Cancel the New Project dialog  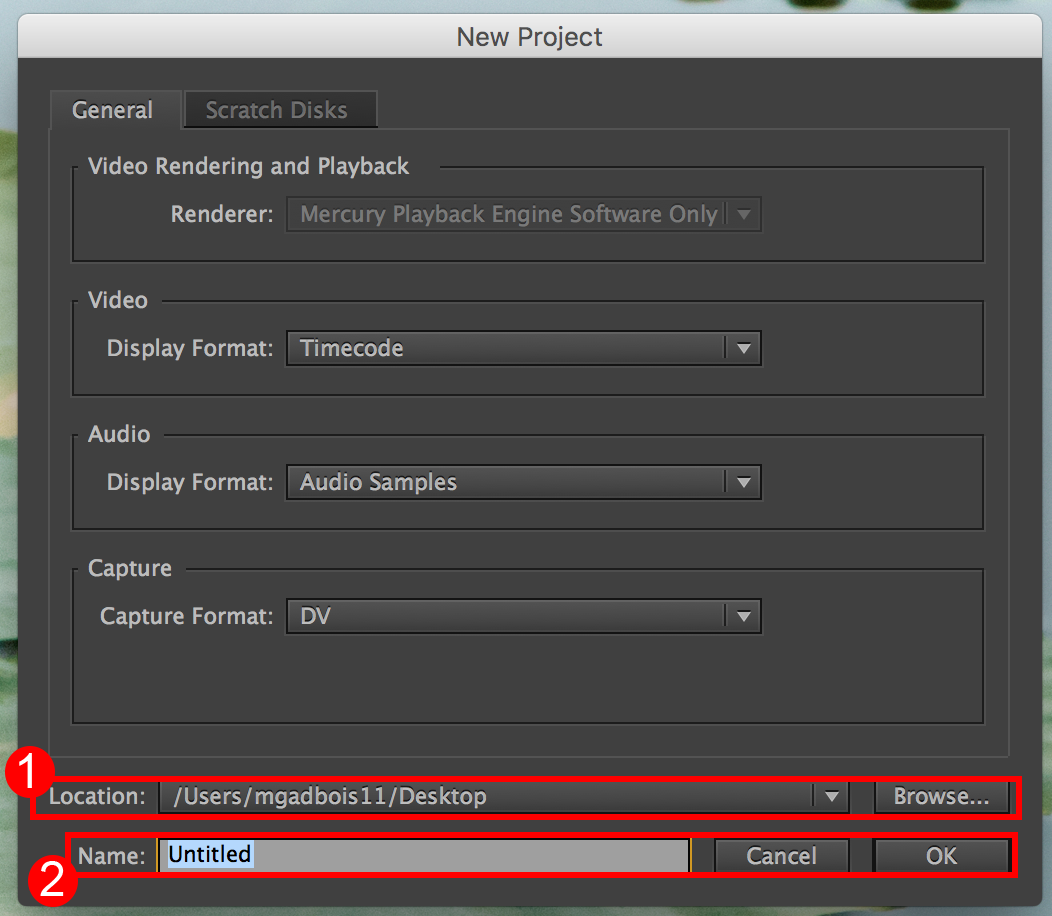[x=782, y=856]
